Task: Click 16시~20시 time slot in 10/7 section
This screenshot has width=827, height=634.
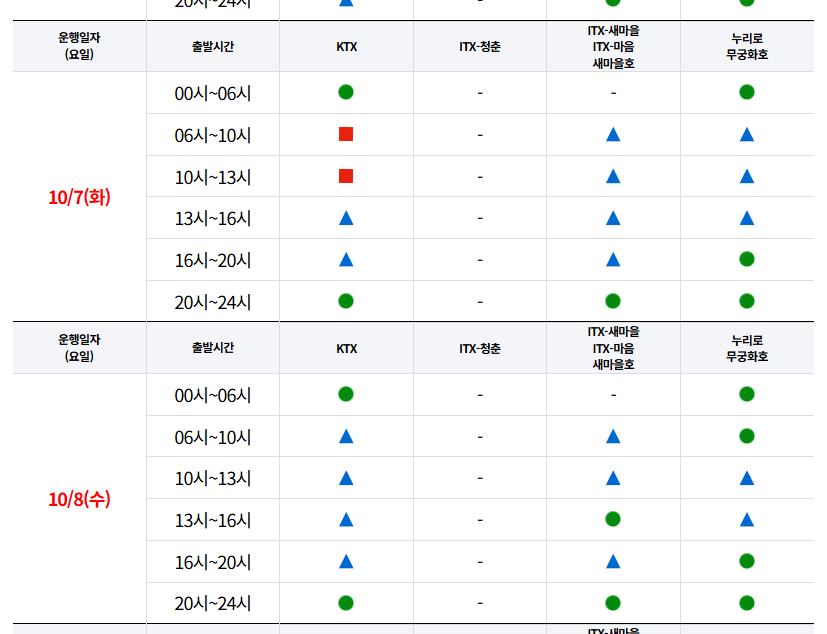Action: click(213, 261)
